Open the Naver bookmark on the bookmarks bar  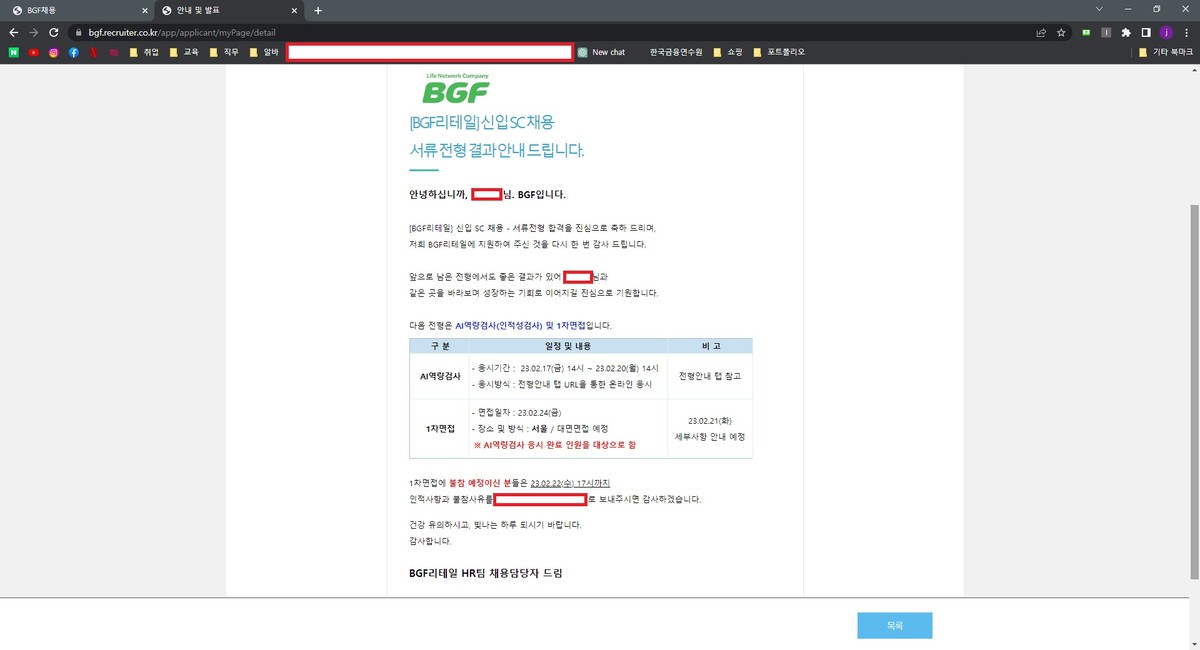pos(14,52)
